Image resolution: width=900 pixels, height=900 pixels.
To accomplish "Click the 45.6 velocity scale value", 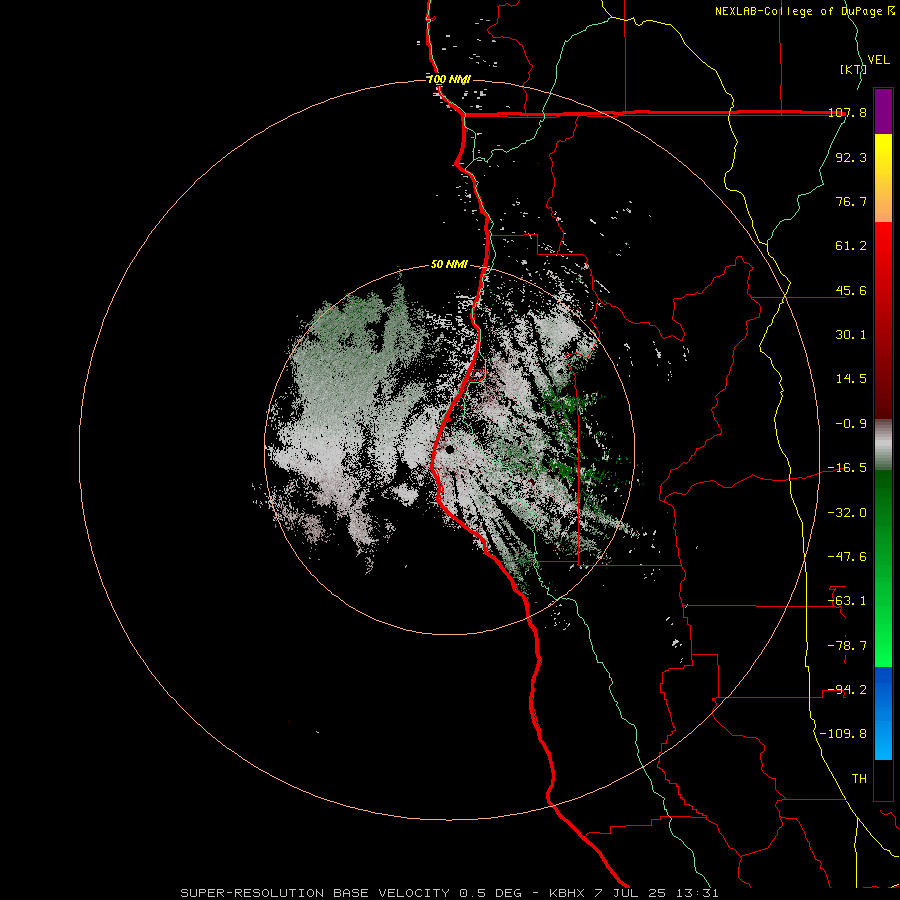I will coord(851,290).
